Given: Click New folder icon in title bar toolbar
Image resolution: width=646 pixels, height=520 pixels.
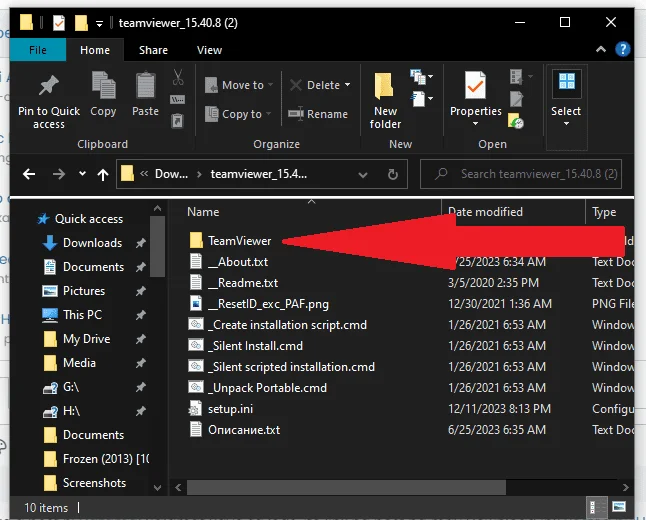Looking at the screenshot, I should pyautogui.click(x=81, y=23).
